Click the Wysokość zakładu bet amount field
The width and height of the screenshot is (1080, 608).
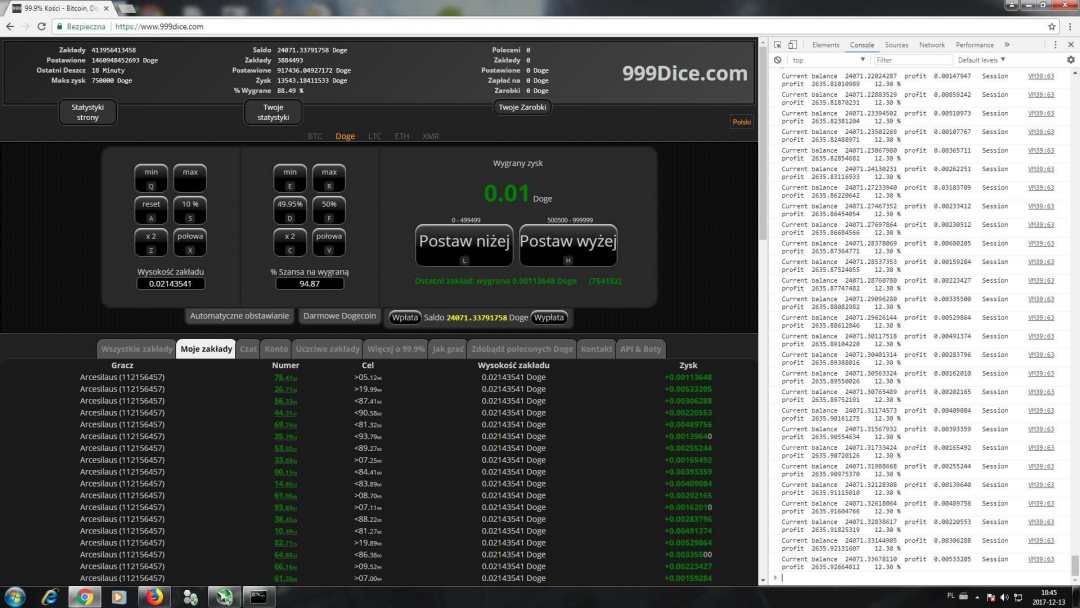click(171, 284)
